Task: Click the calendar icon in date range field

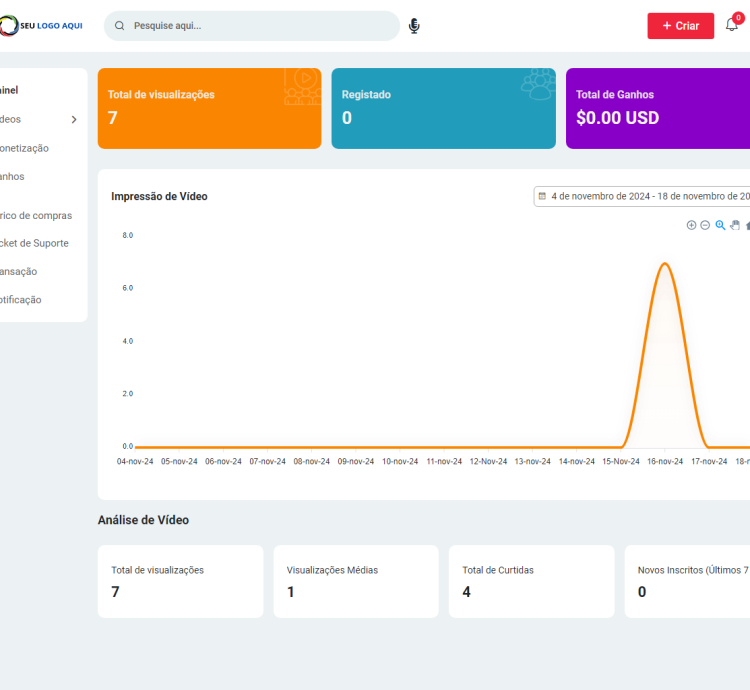Action: tap(542, 196)
